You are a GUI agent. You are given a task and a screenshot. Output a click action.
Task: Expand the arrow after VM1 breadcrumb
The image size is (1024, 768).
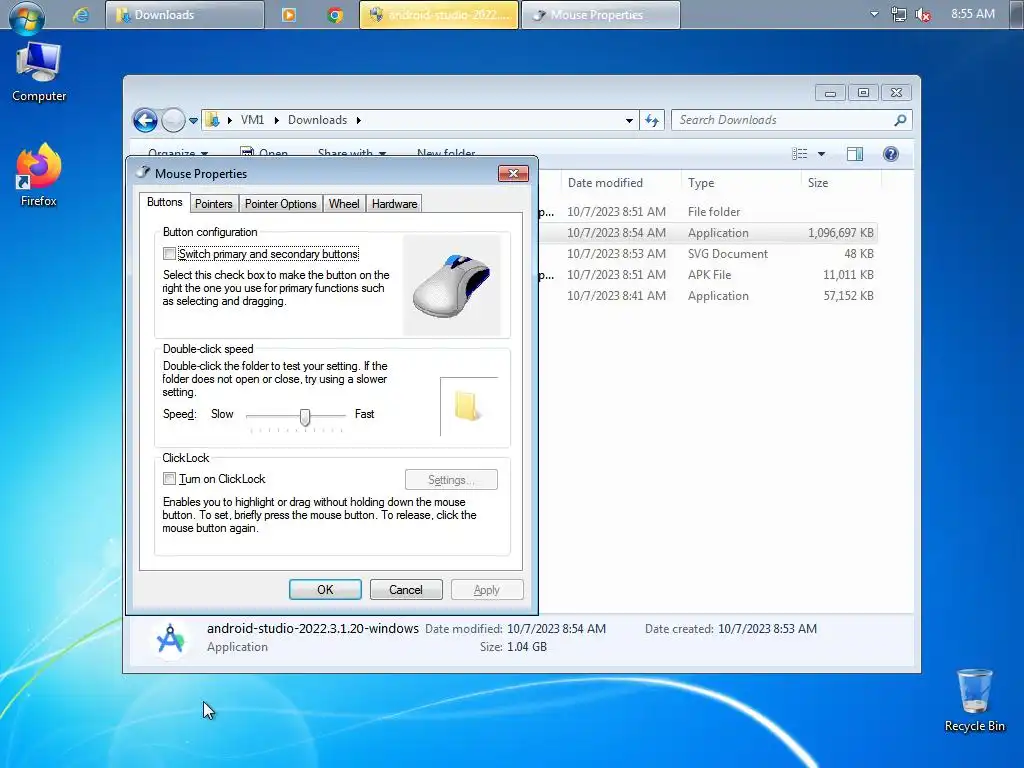276,120
